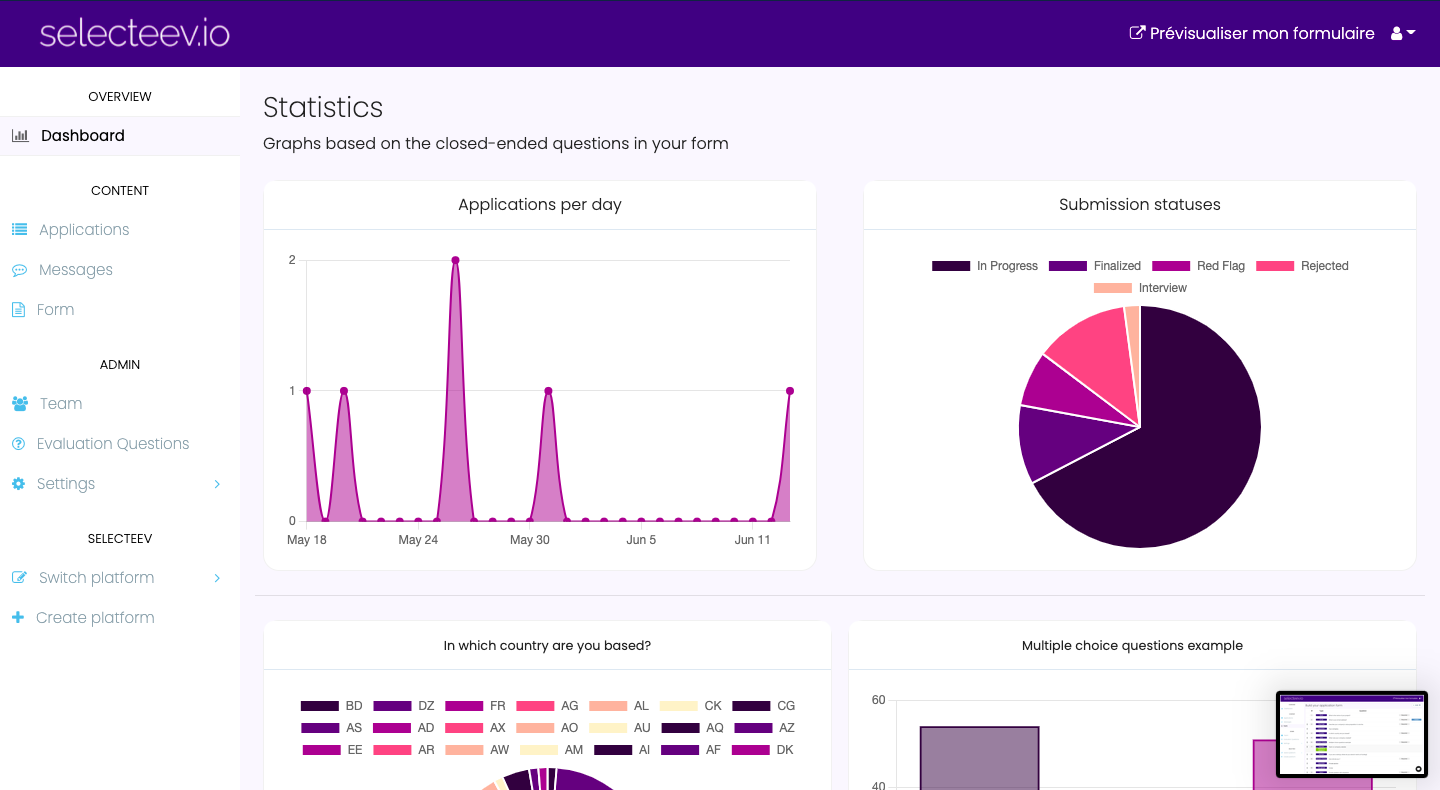
Task: Open Settings via the gear icon
Action: coord(19,483)
